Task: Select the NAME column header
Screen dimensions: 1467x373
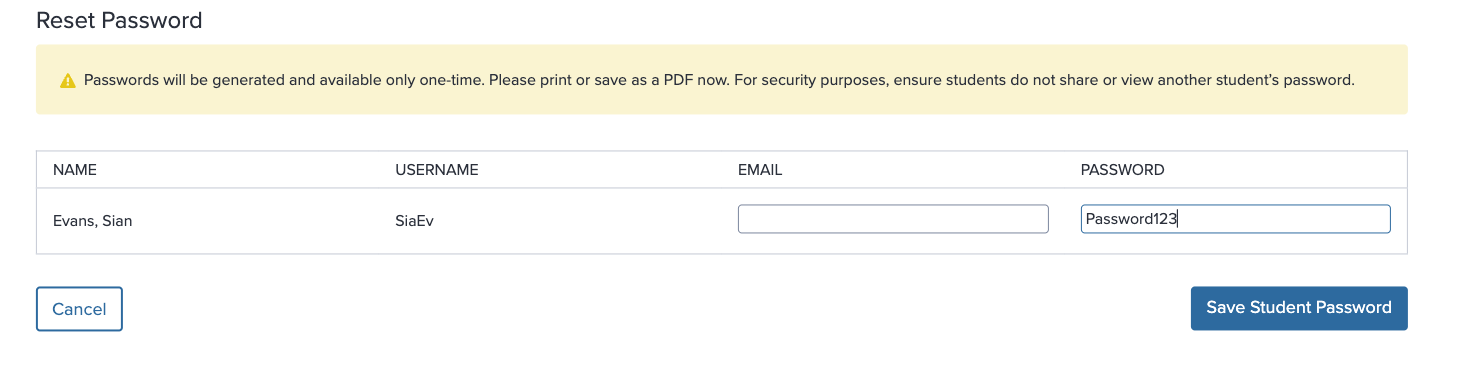Action: pos(75,170)
